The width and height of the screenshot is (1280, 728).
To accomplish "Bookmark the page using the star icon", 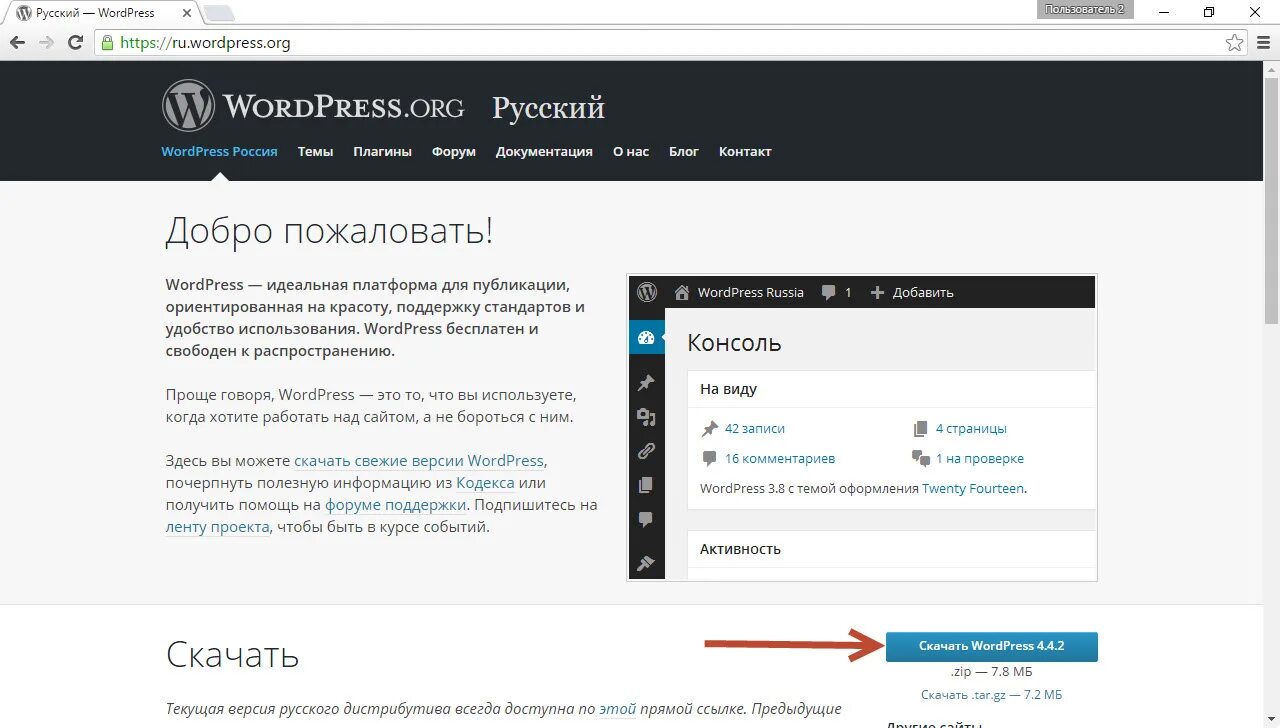I will pos(1235,43).
